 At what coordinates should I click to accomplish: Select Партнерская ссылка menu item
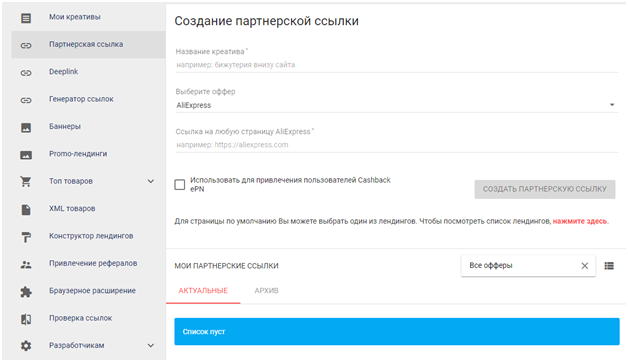click(88, 45)
